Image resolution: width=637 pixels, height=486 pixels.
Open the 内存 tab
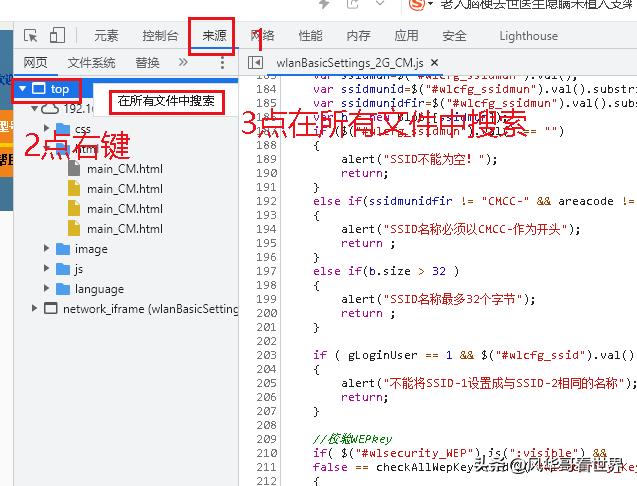pos(358,36)
